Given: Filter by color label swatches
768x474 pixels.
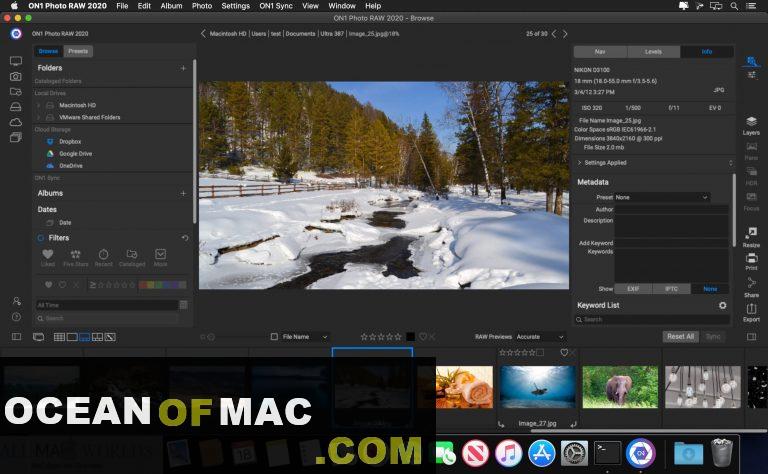Looking at the screenshot, I should 163,284.
